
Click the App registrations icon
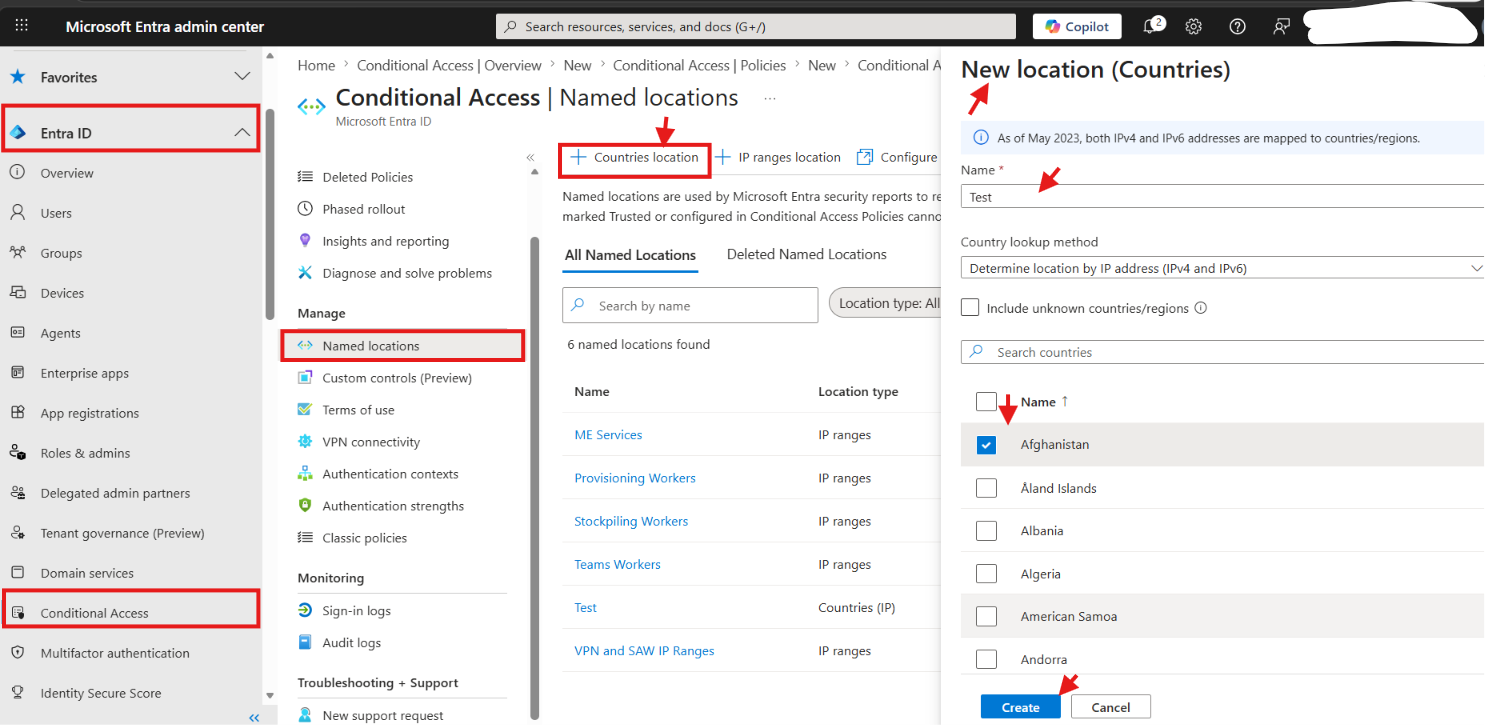(18, 413)
